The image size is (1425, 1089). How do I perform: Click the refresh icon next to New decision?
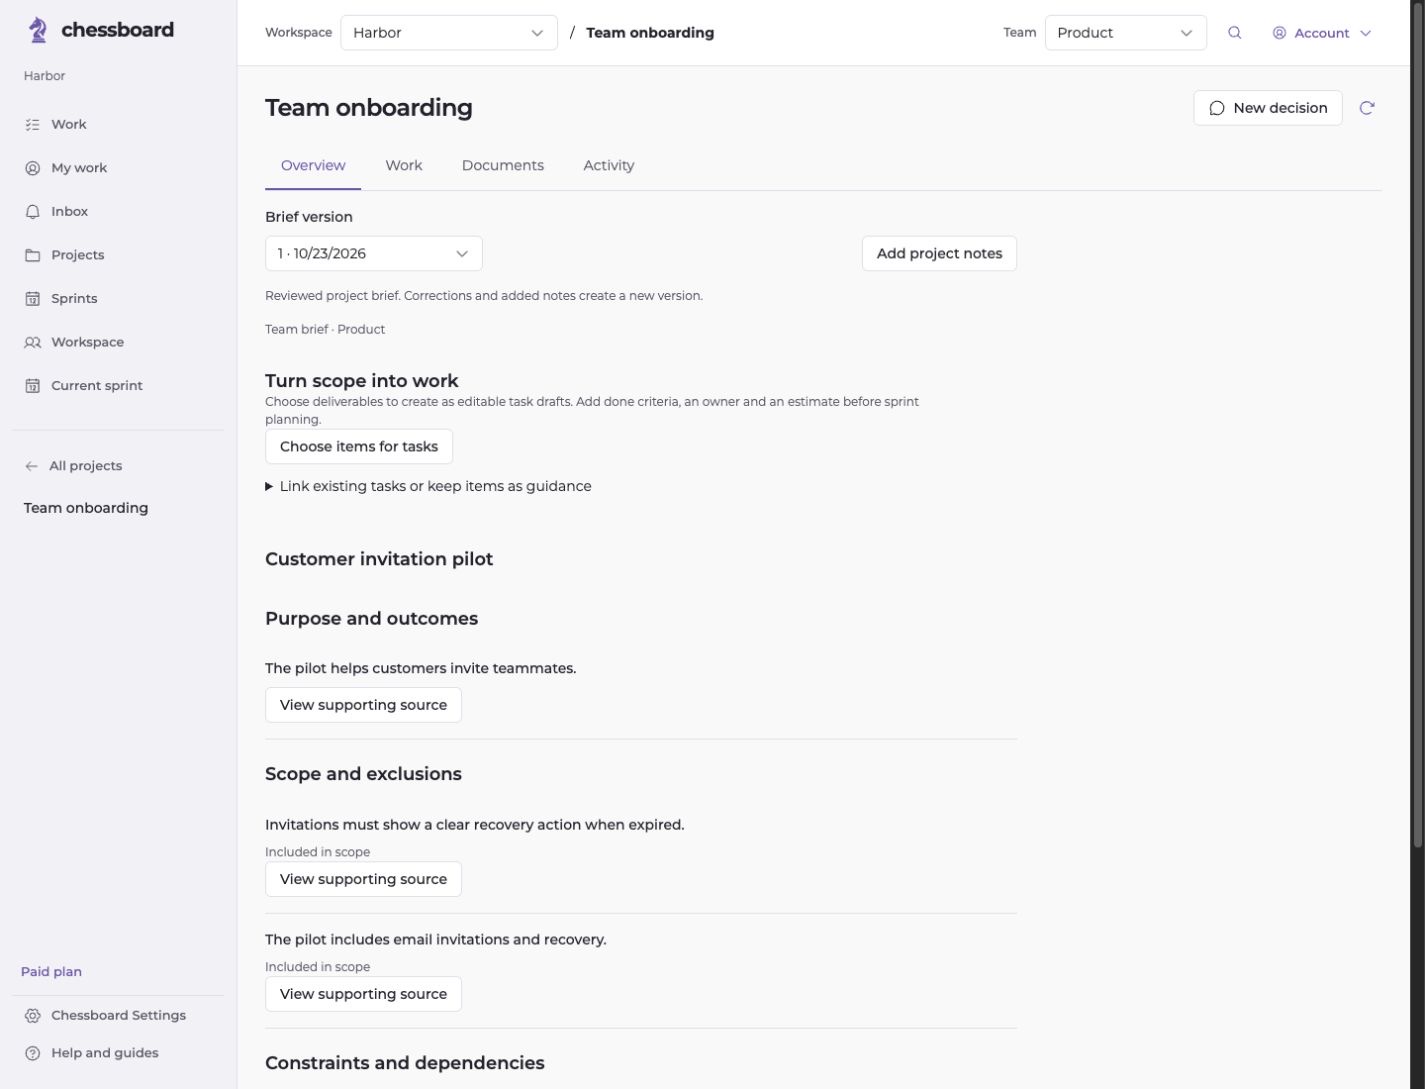[x=1367, y=108]
